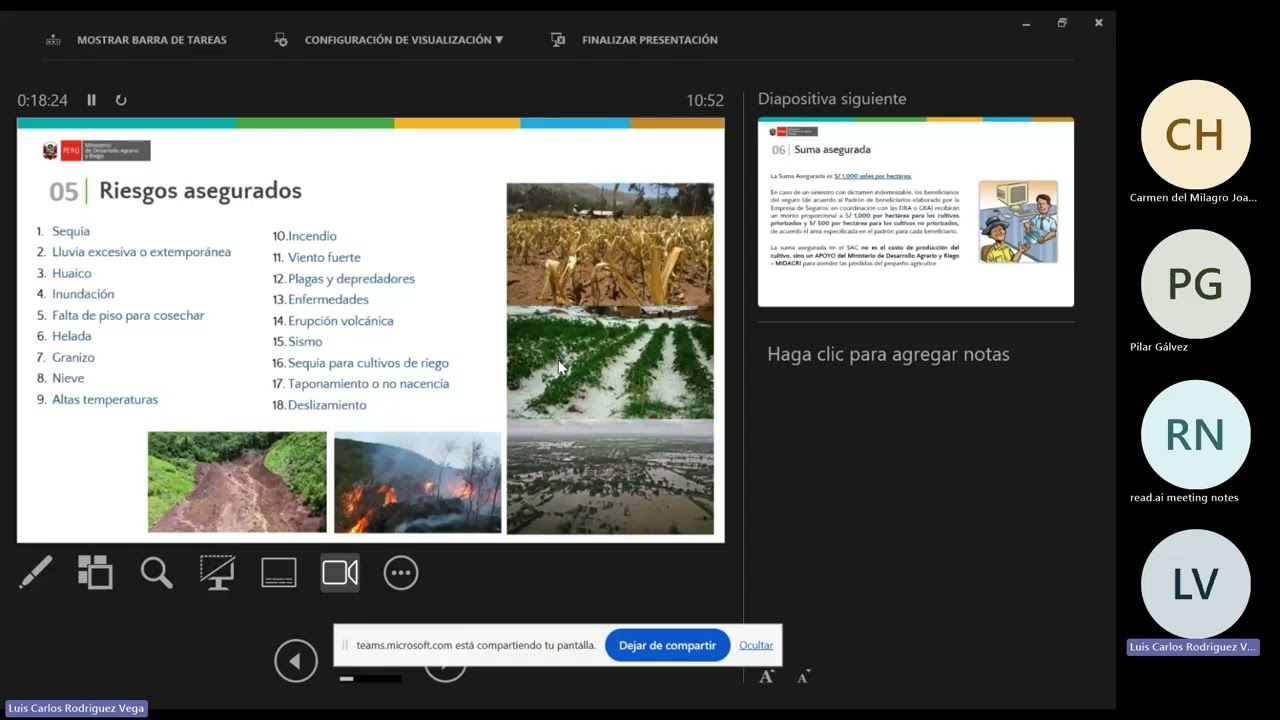
Task: Click list item Huaico
Action: [72, 273]
